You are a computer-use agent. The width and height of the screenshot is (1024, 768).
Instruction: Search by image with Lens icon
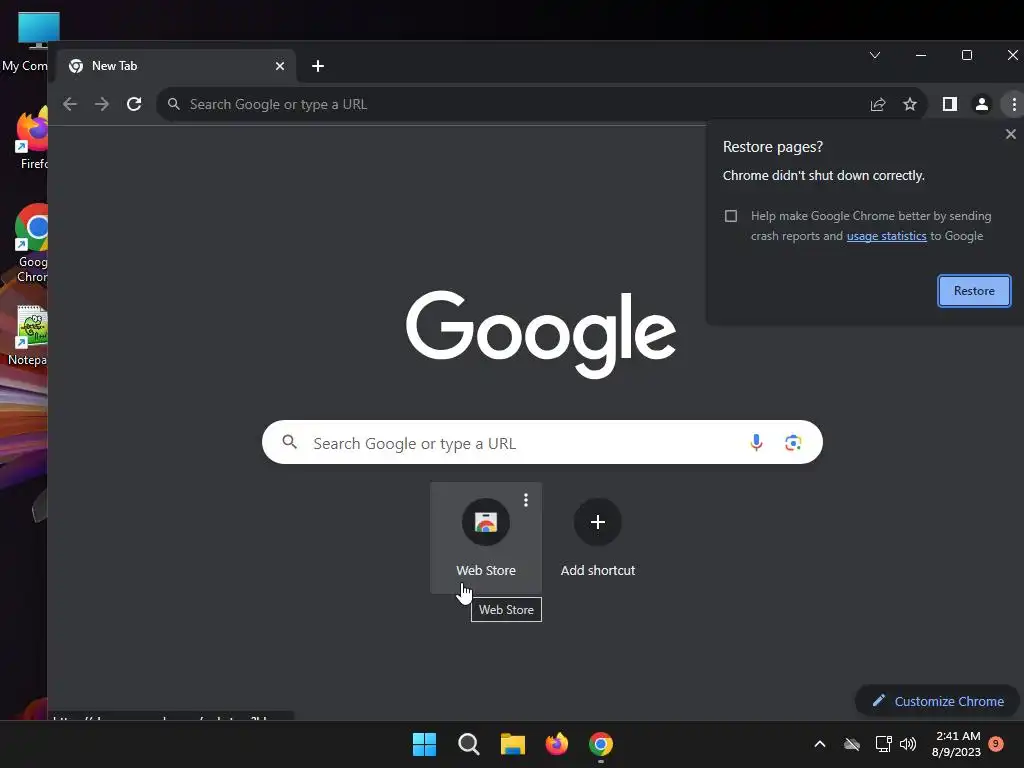point(793,443)
